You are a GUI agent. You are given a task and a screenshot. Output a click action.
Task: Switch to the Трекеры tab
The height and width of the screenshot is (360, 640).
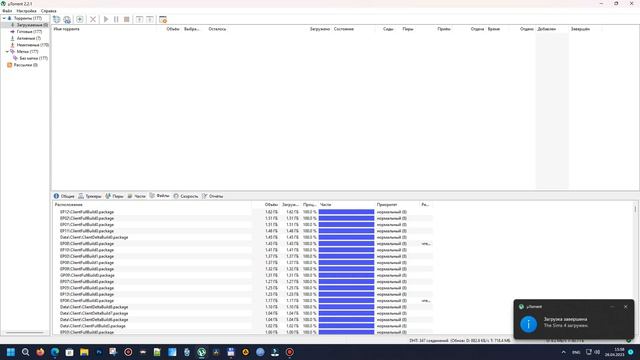90,196
